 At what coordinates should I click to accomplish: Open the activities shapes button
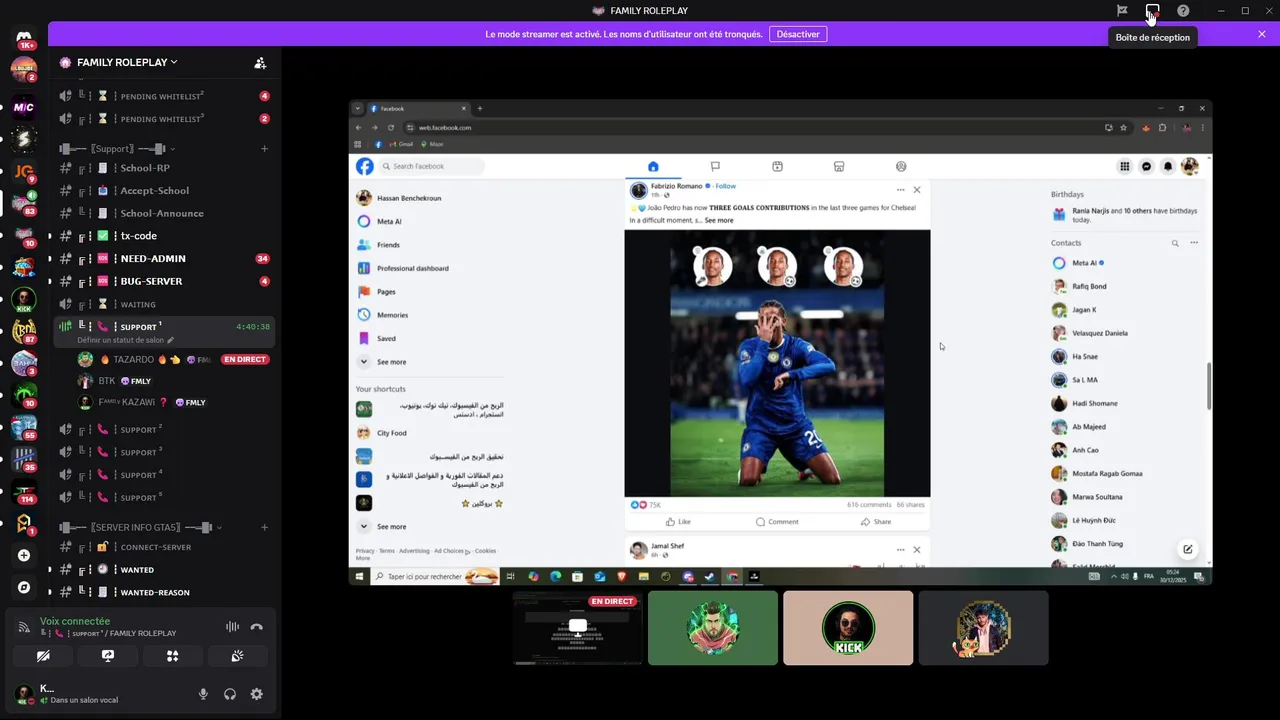(172, 656)
